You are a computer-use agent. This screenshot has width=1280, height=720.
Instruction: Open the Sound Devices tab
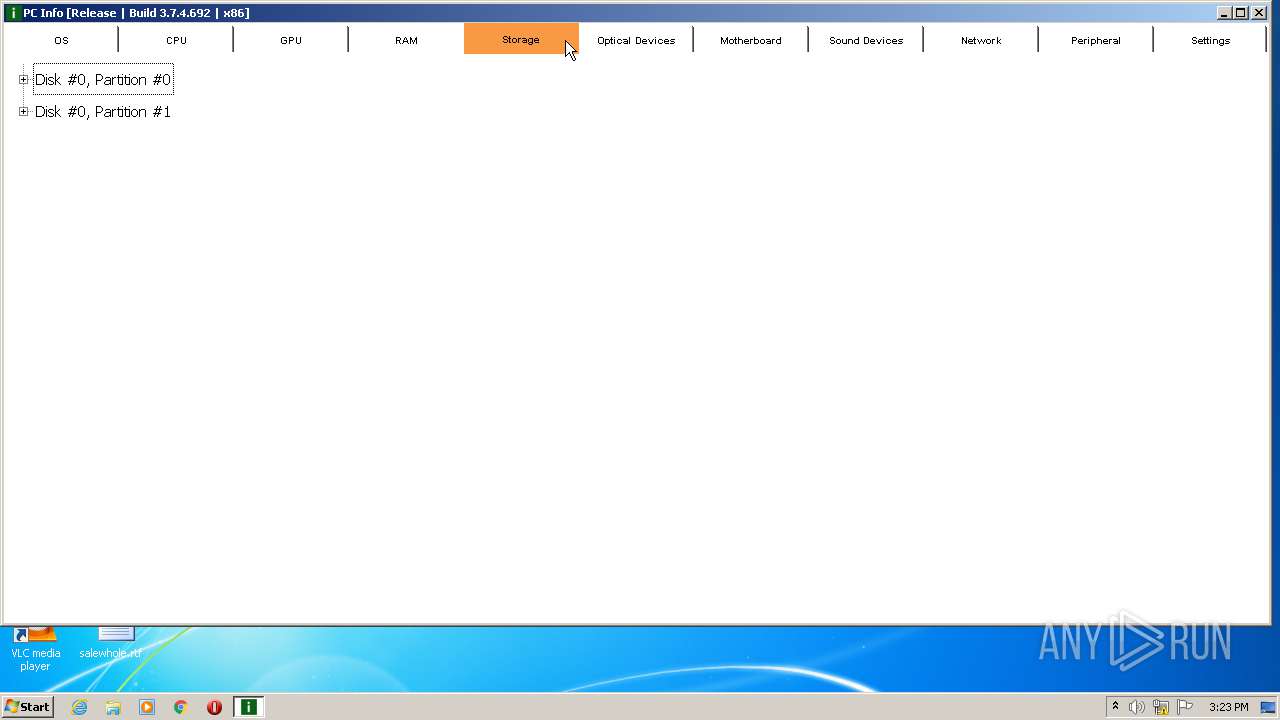(866, 40)
